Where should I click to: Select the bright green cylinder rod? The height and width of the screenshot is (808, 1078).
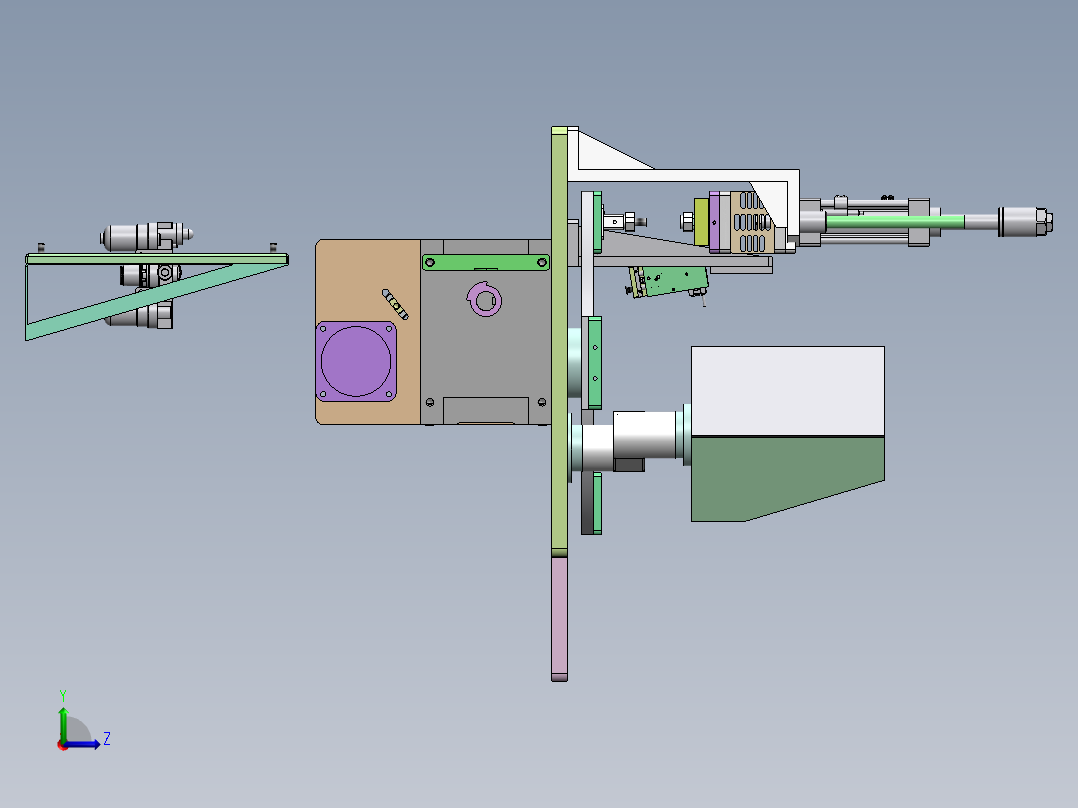point(894,221)
